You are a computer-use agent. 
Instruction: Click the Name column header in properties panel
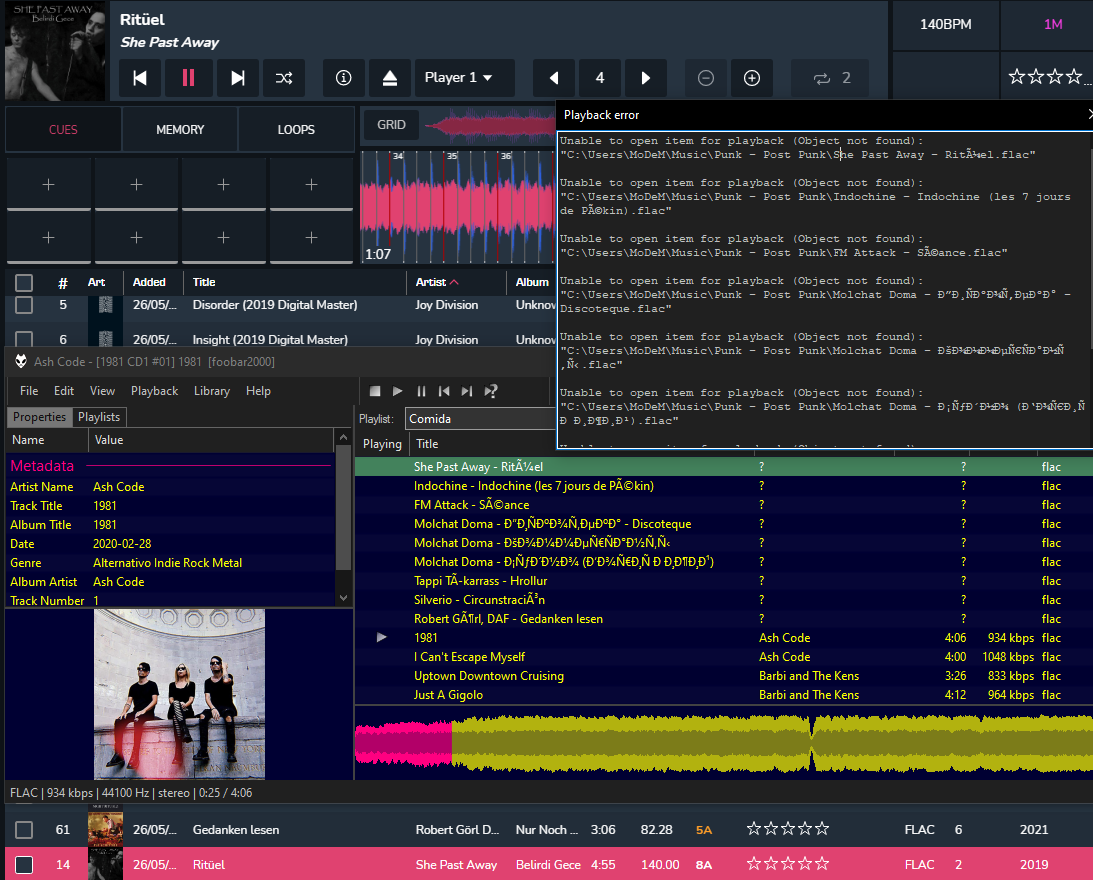(x=47, y=441)
